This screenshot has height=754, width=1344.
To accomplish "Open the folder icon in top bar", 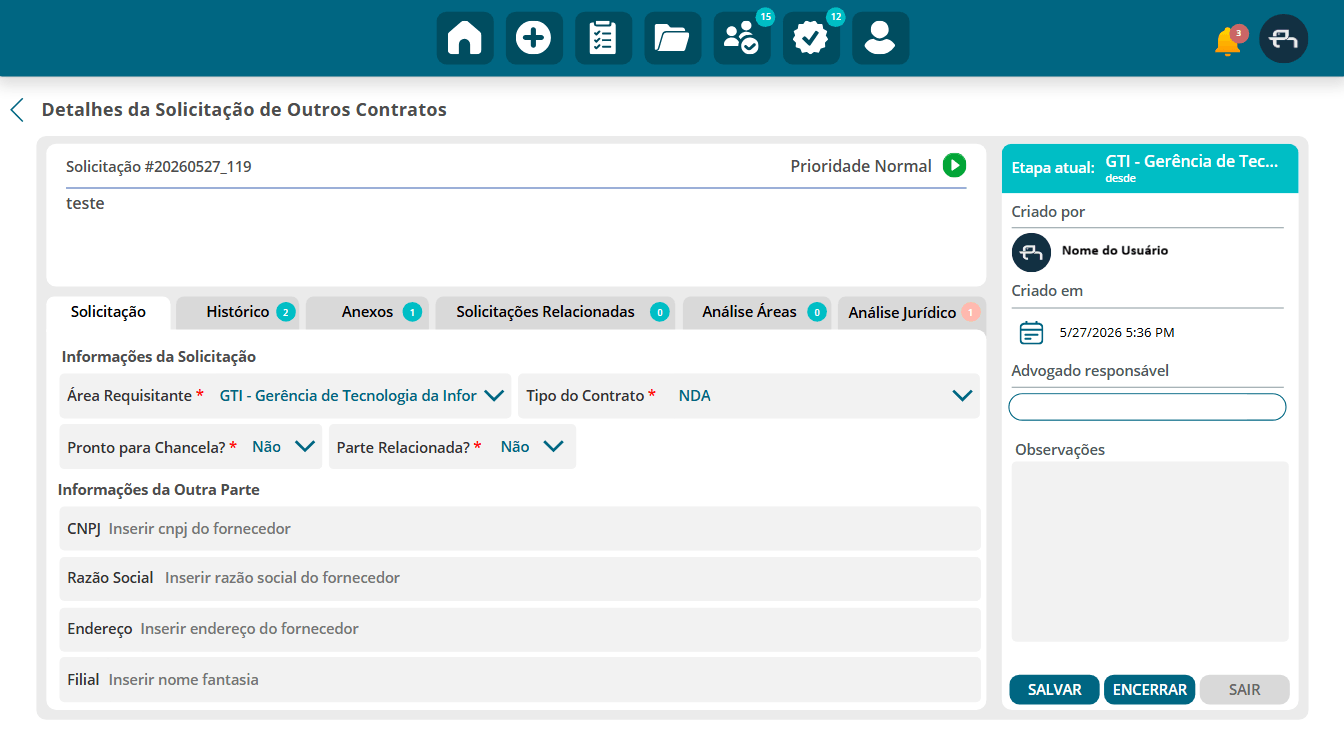I will tap(672, 38).
